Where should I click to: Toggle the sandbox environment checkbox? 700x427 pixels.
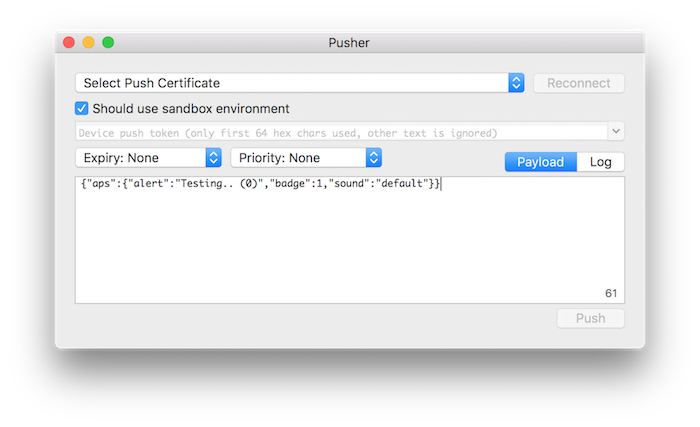point(82,108)
